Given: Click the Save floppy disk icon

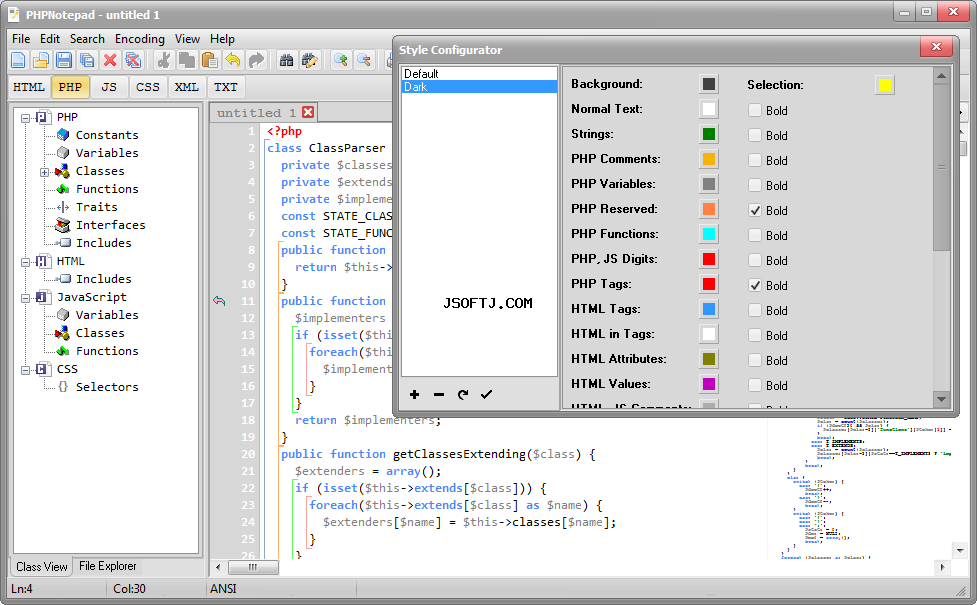Looking at the screenshot, I should point(64,60).
